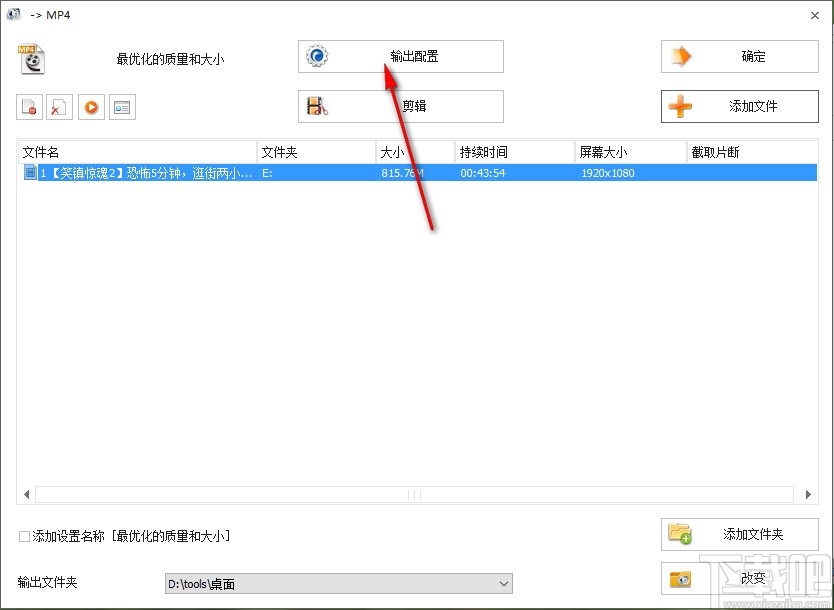Enable the 添加设置名称 checkbox
834x610 pixels.
[24, 537]
